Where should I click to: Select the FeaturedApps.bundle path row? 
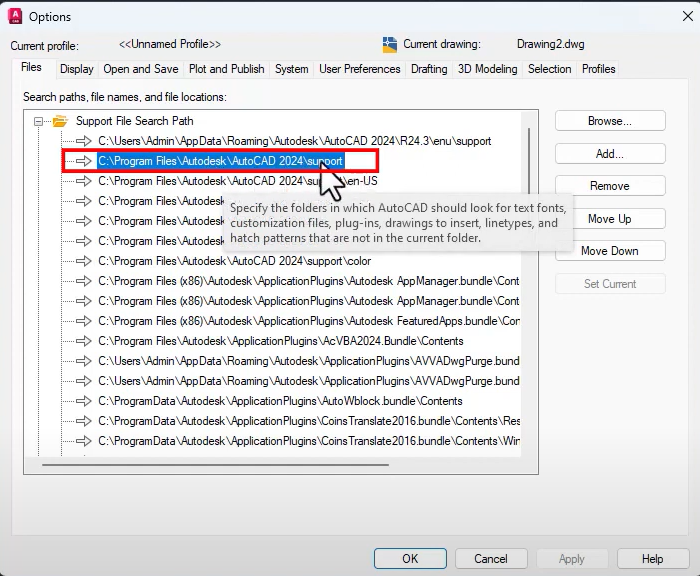(x=308, y=321)
